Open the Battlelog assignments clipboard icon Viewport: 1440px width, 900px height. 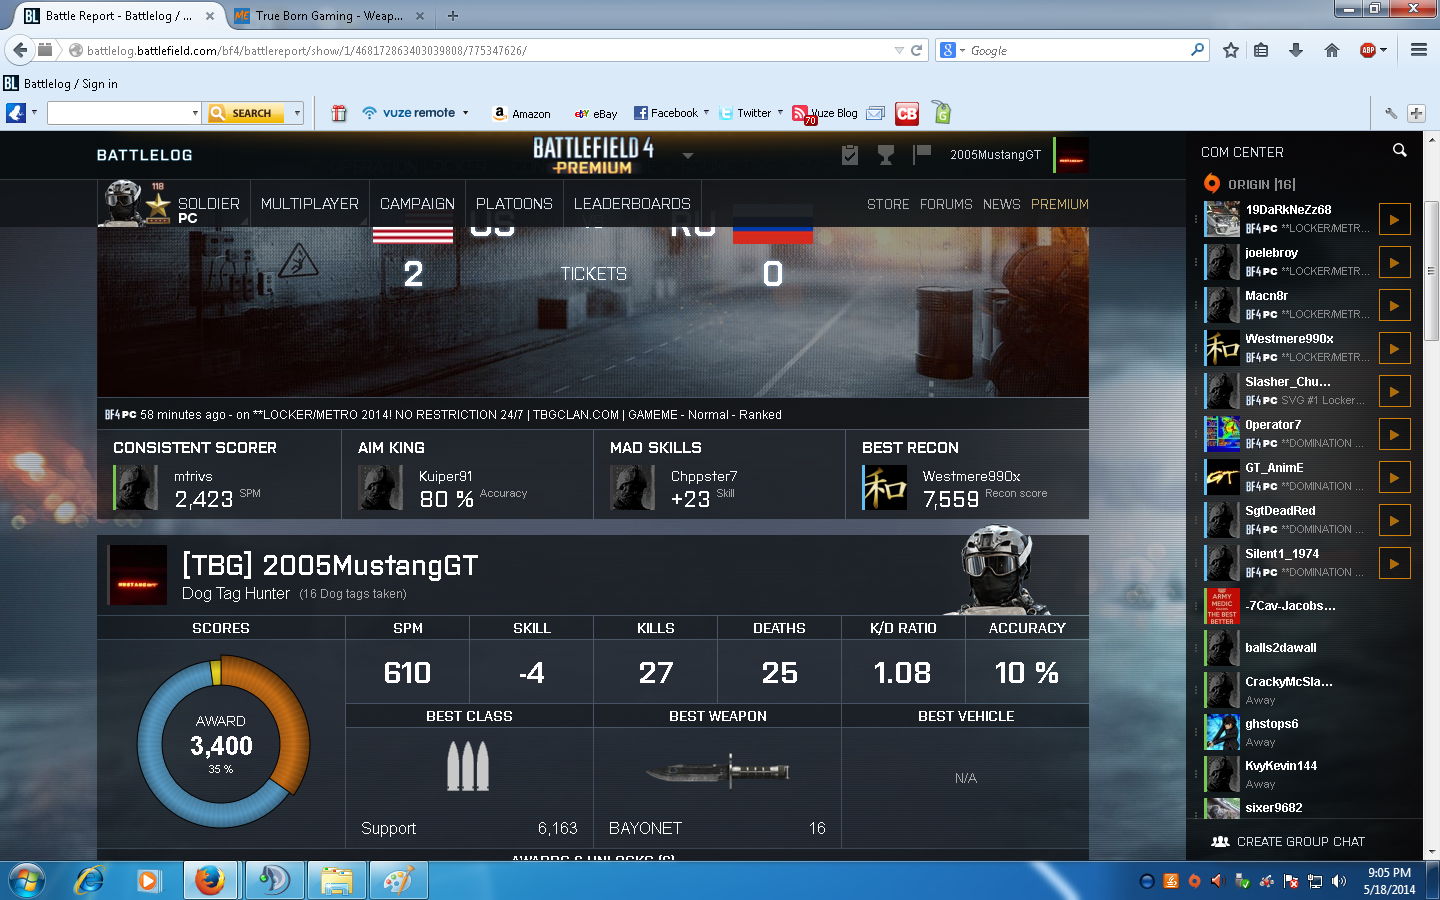850,155
